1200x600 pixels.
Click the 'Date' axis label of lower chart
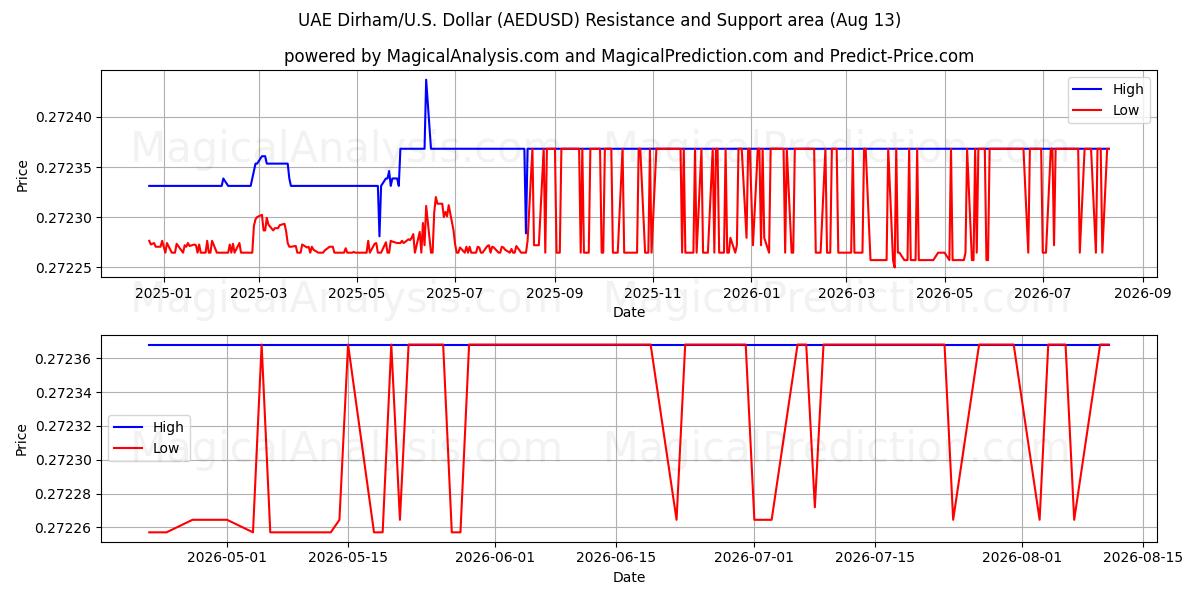(629, 577)
